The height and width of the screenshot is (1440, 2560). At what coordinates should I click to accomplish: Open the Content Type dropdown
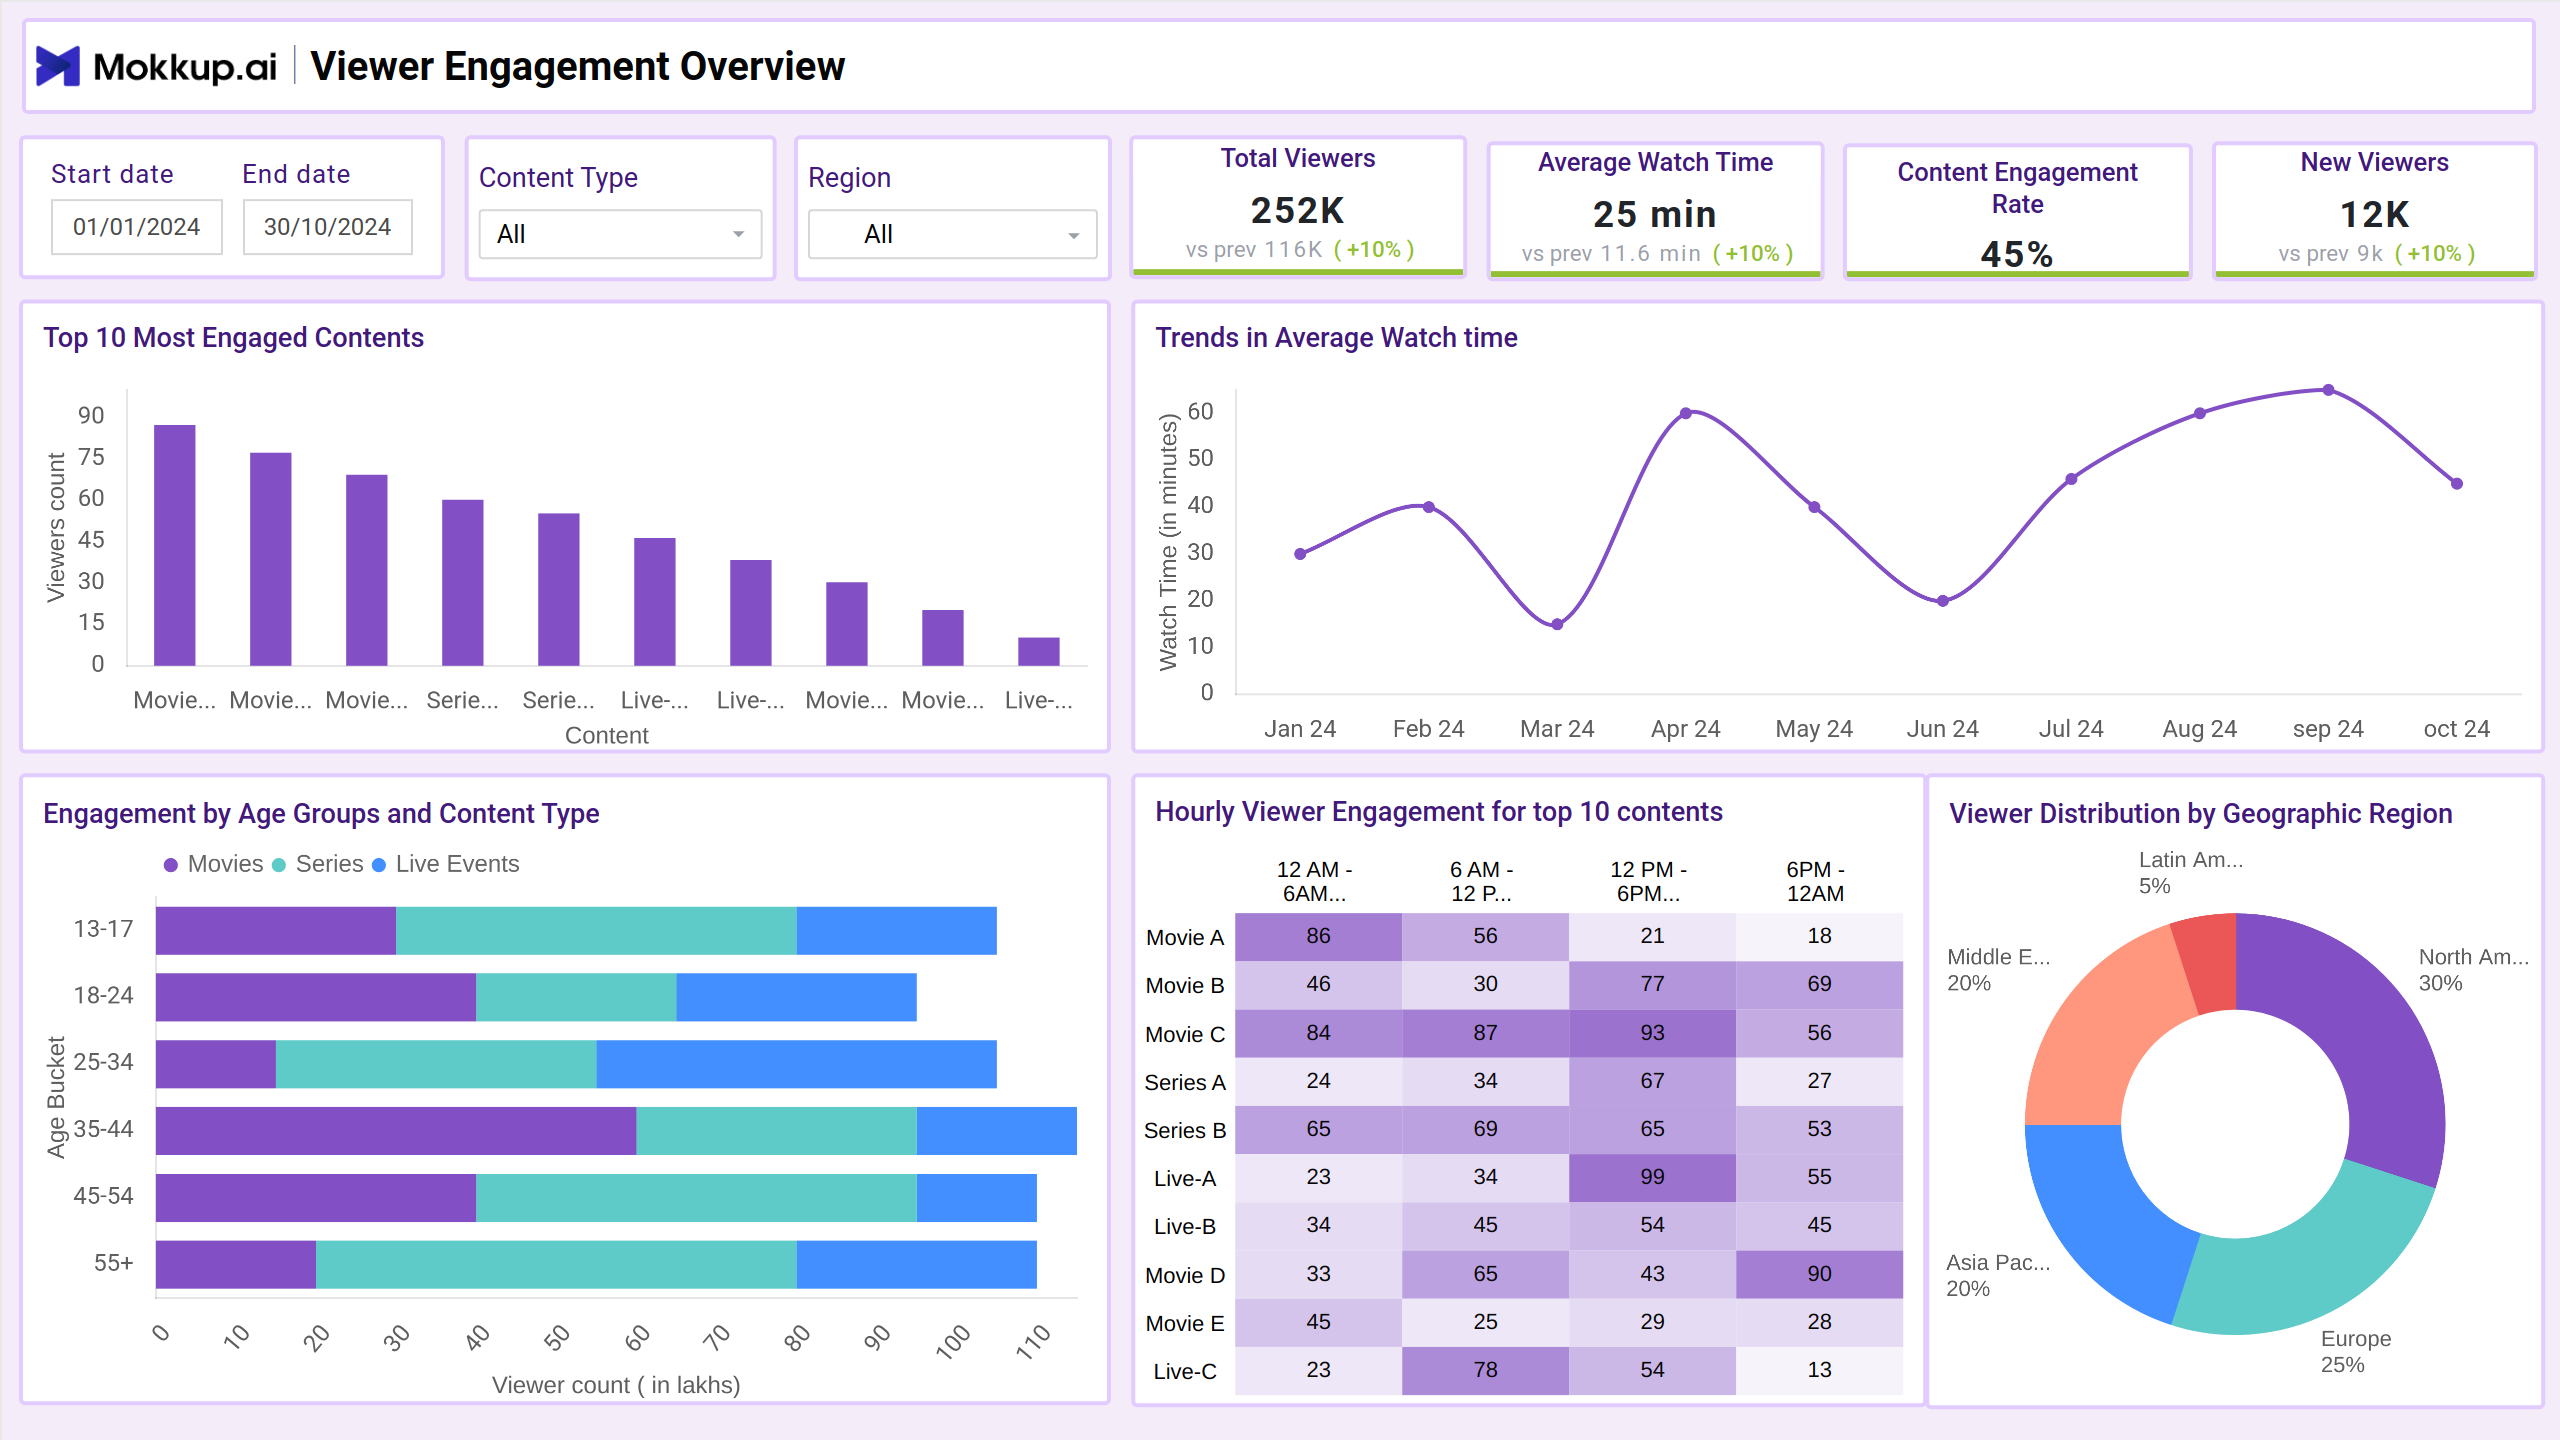click(620, 234)
